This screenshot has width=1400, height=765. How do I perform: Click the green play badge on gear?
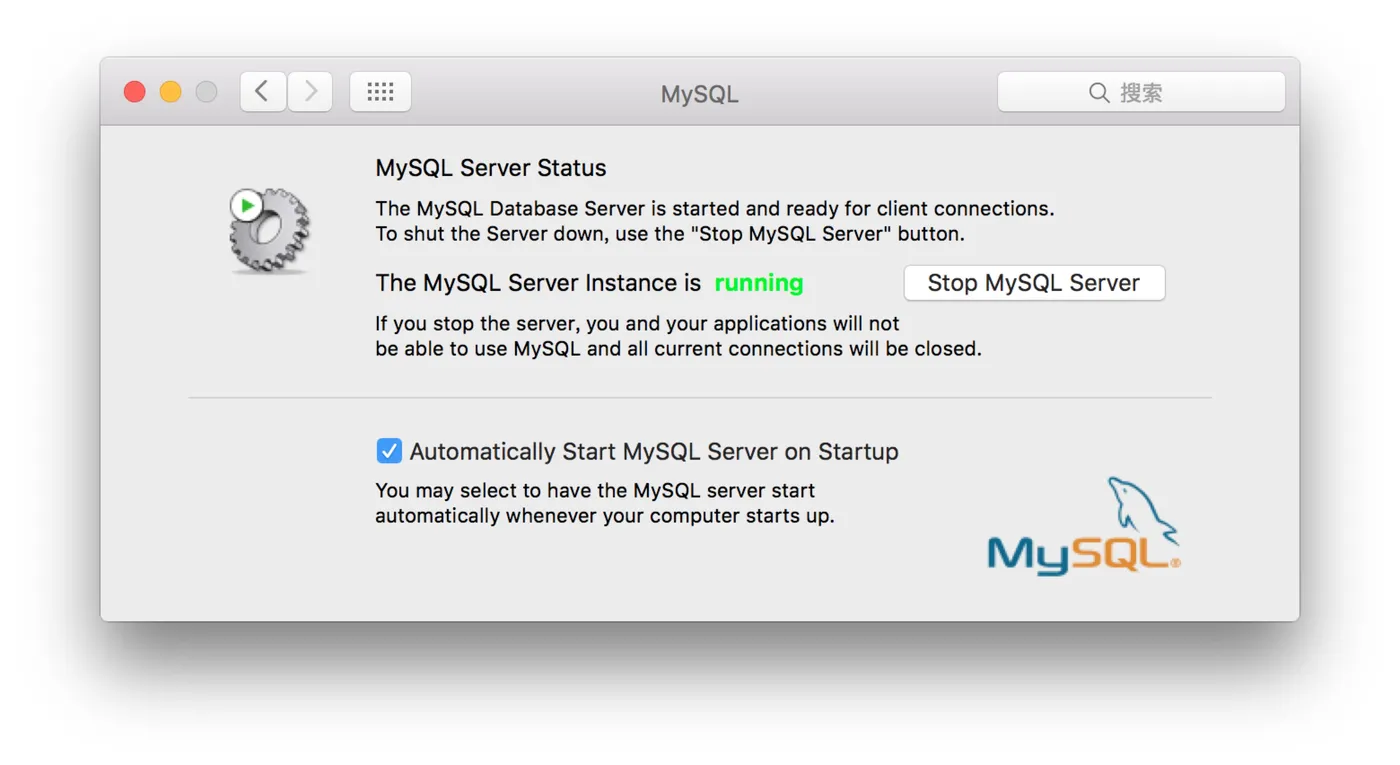[x=245, y=206]
